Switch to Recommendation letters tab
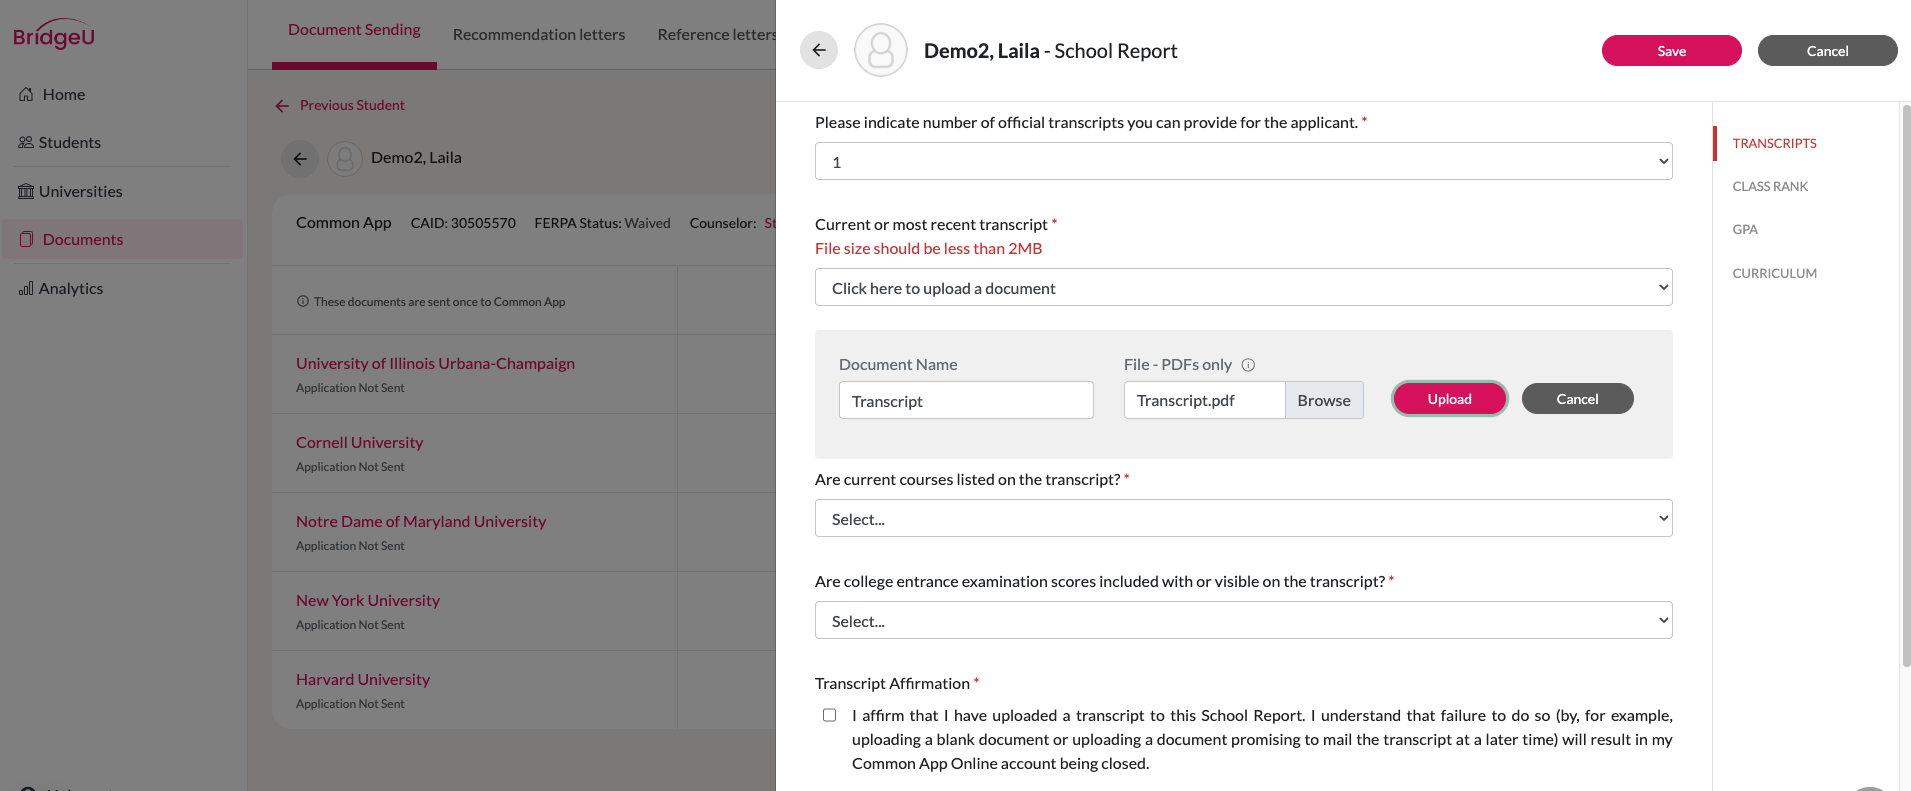 (539, 34)
